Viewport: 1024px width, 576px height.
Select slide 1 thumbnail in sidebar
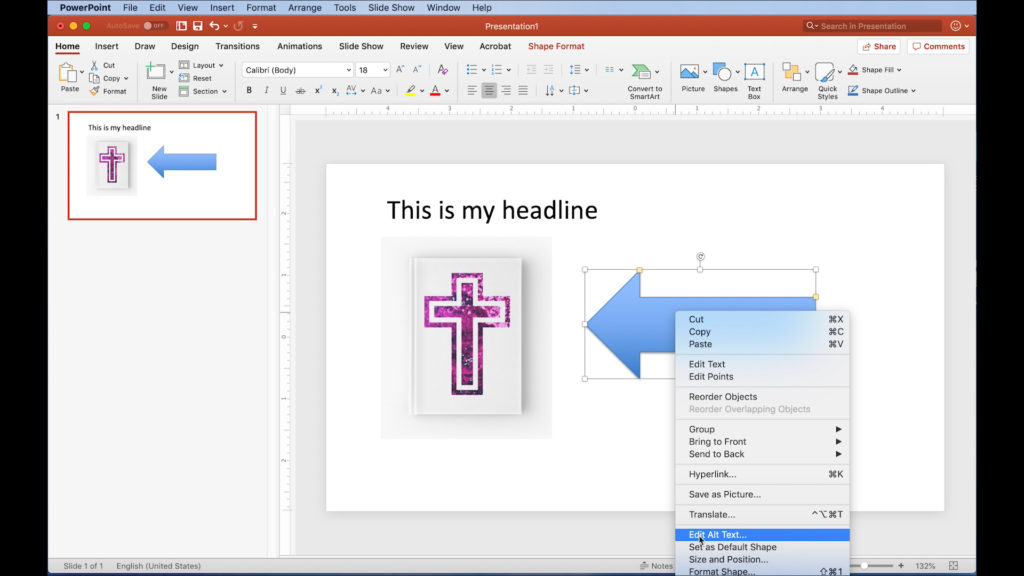pos(163,165)
